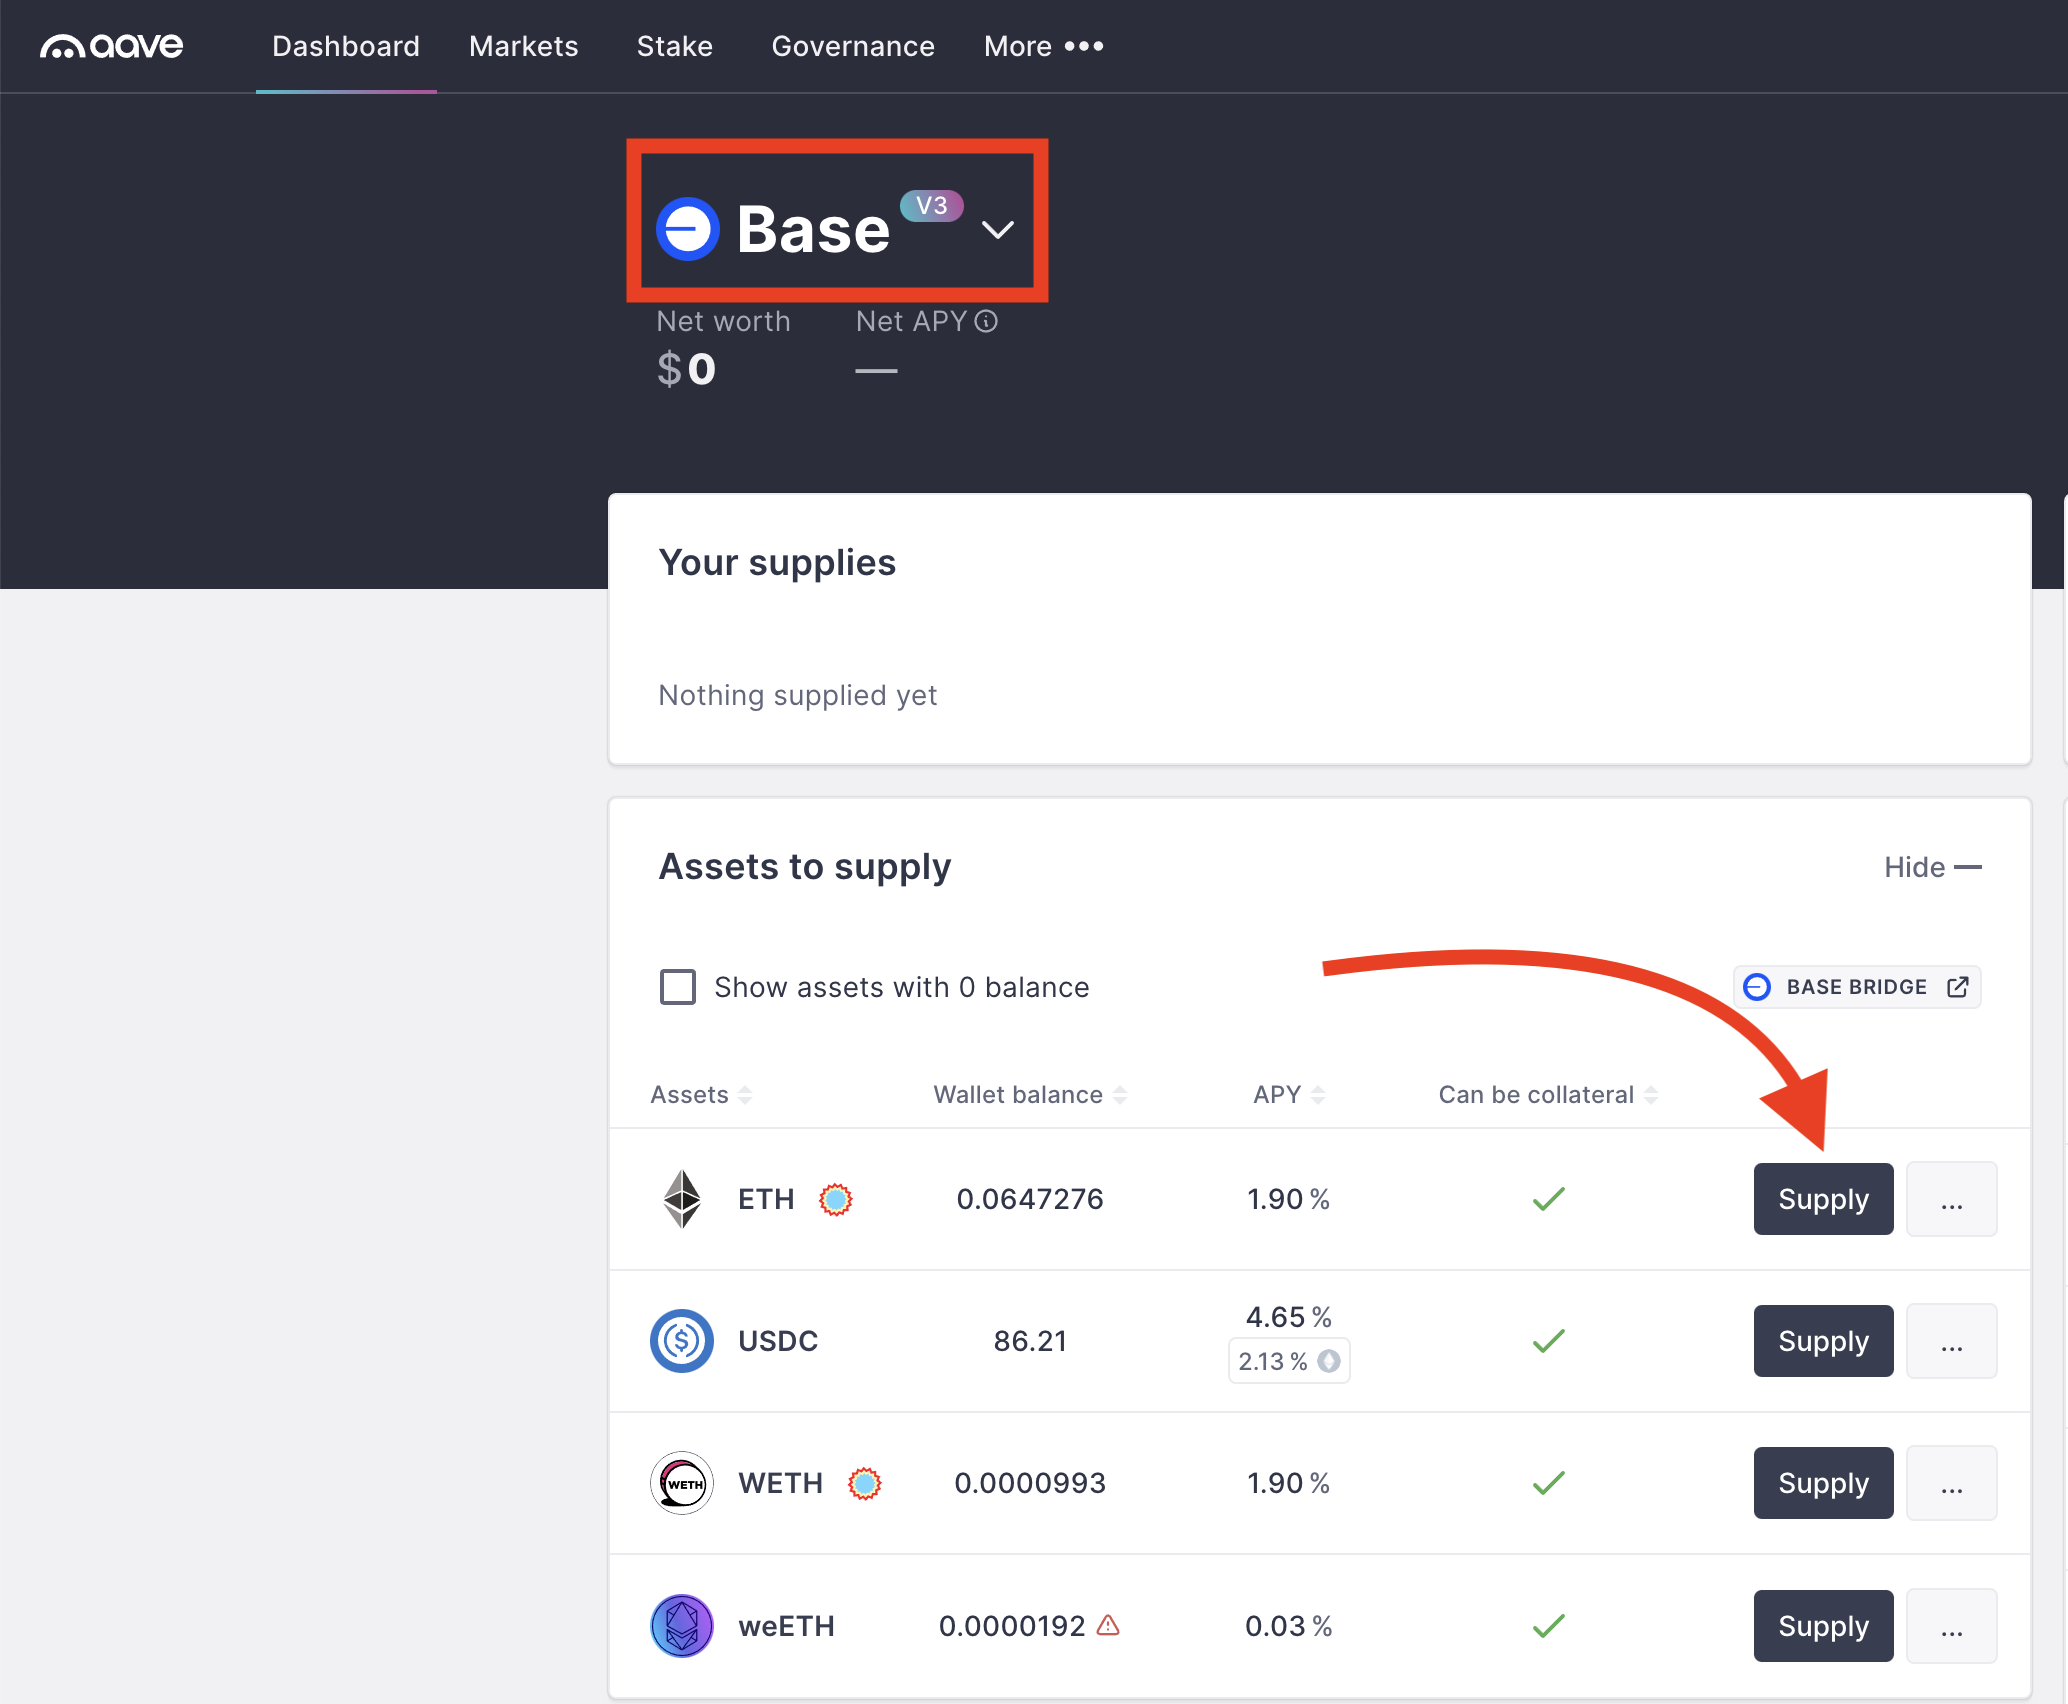Click the ETH token icon
The height and width of the screenshot is (1704, 2068).
[x=682, y=1199]
